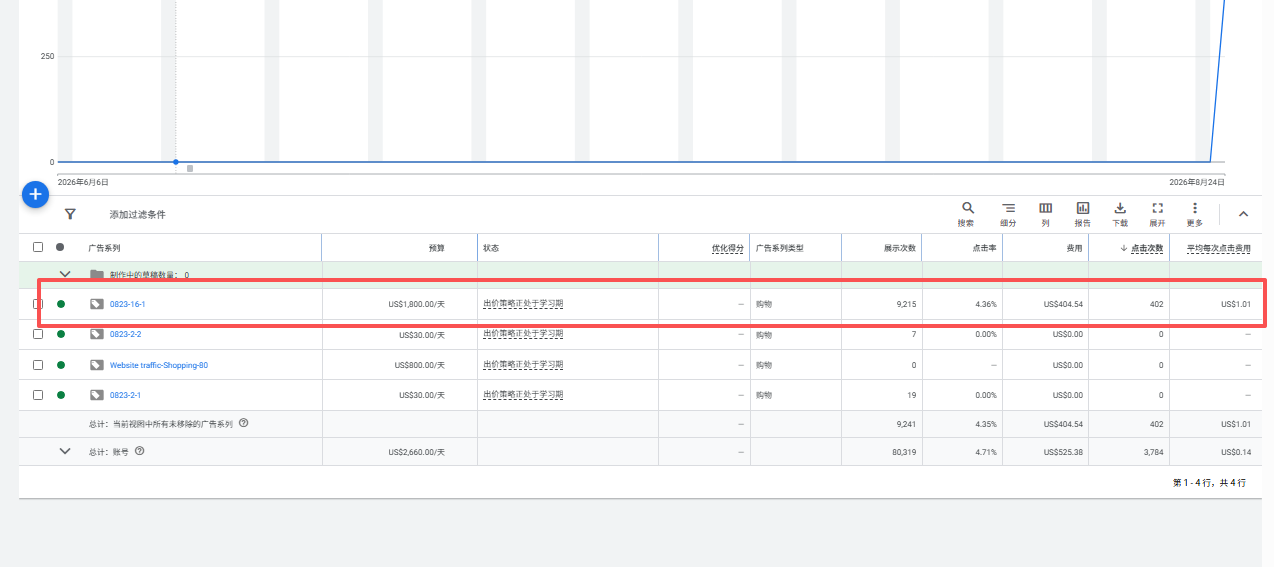Screen dimensions: 1274x567
Task: Sort by the 预算 column header
Action: (x=437, y=248)
